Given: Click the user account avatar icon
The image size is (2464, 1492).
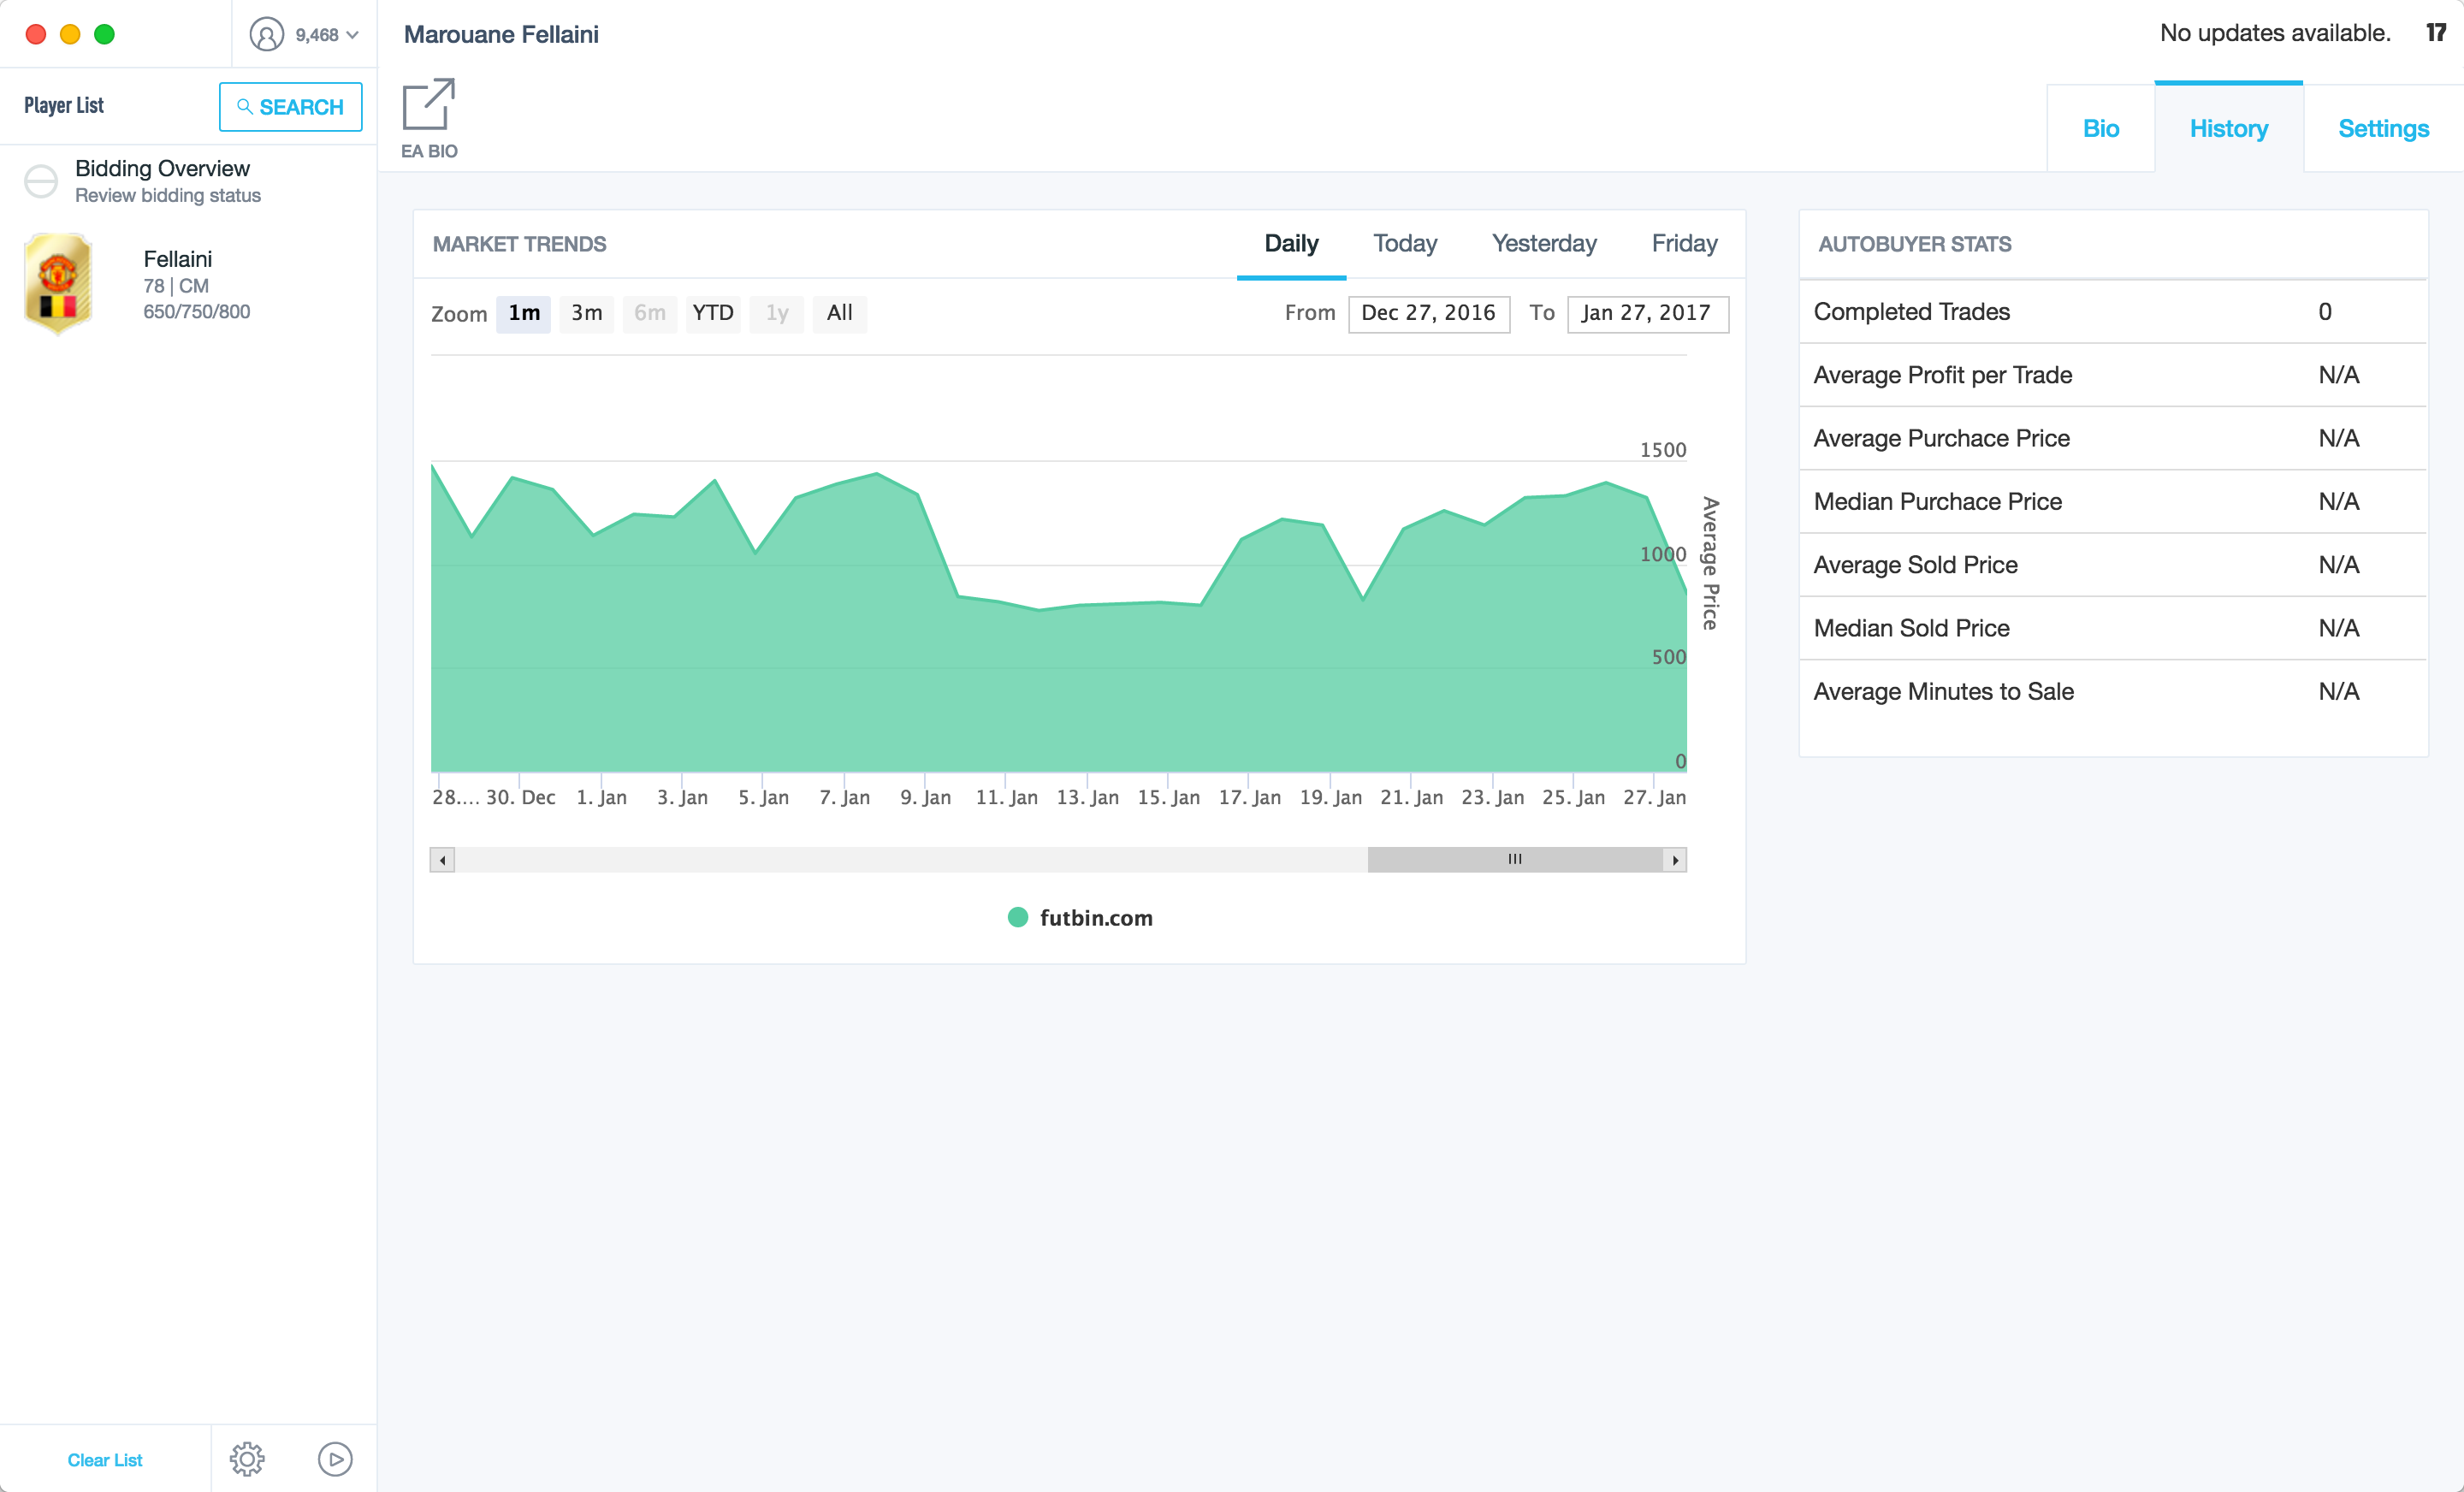Looking at the screenshot, I should point(266,34).
